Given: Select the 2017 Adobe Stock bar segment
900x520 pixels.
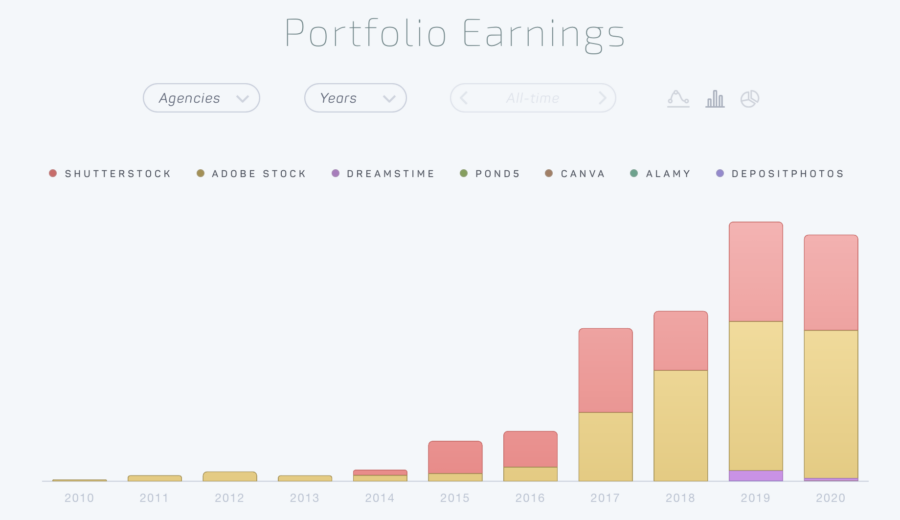Looking at the screenshot, I should (x=606, y=447).
